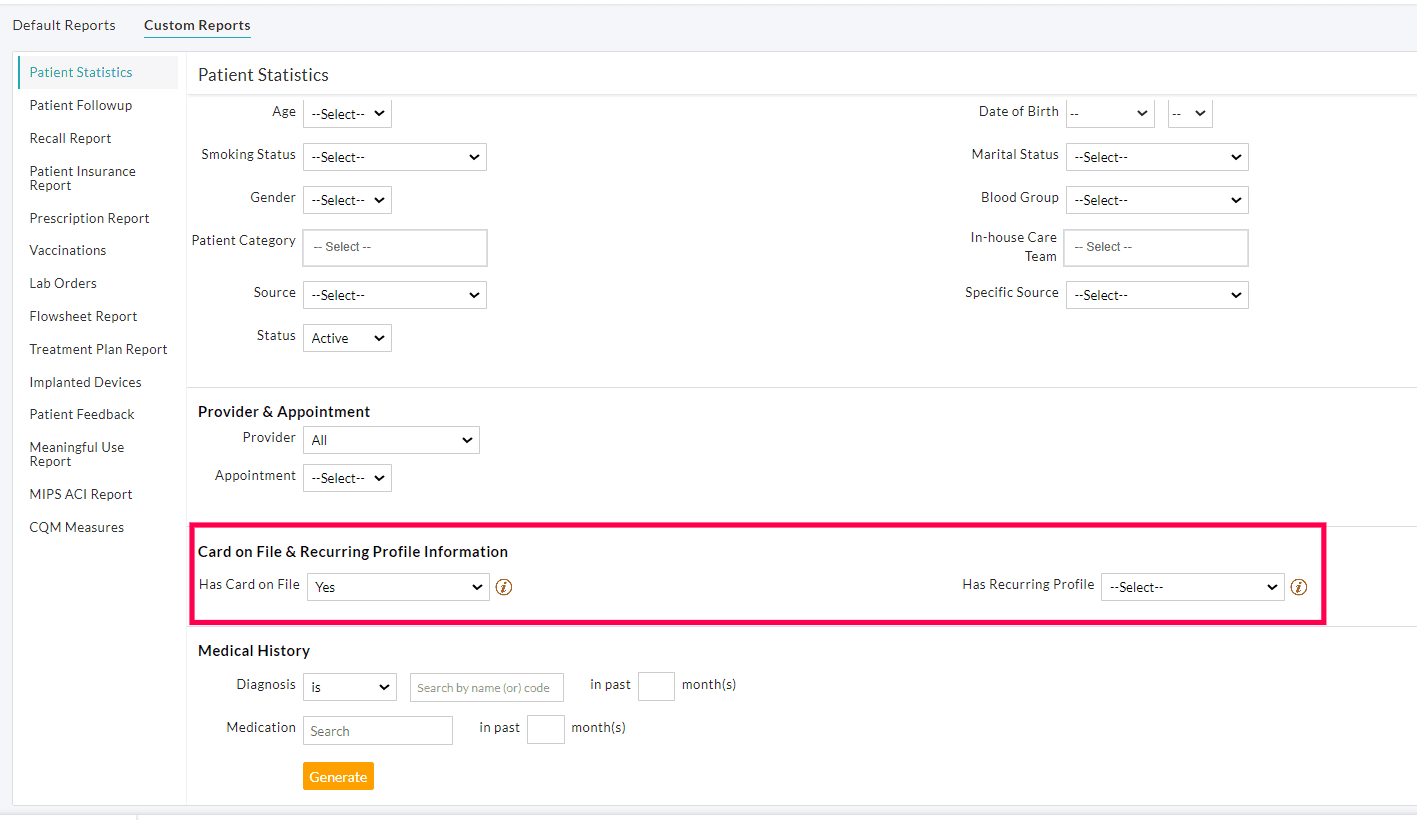Open the Vaccinations report
Screen dimensions: 1417x820
(x=67, y=250)
